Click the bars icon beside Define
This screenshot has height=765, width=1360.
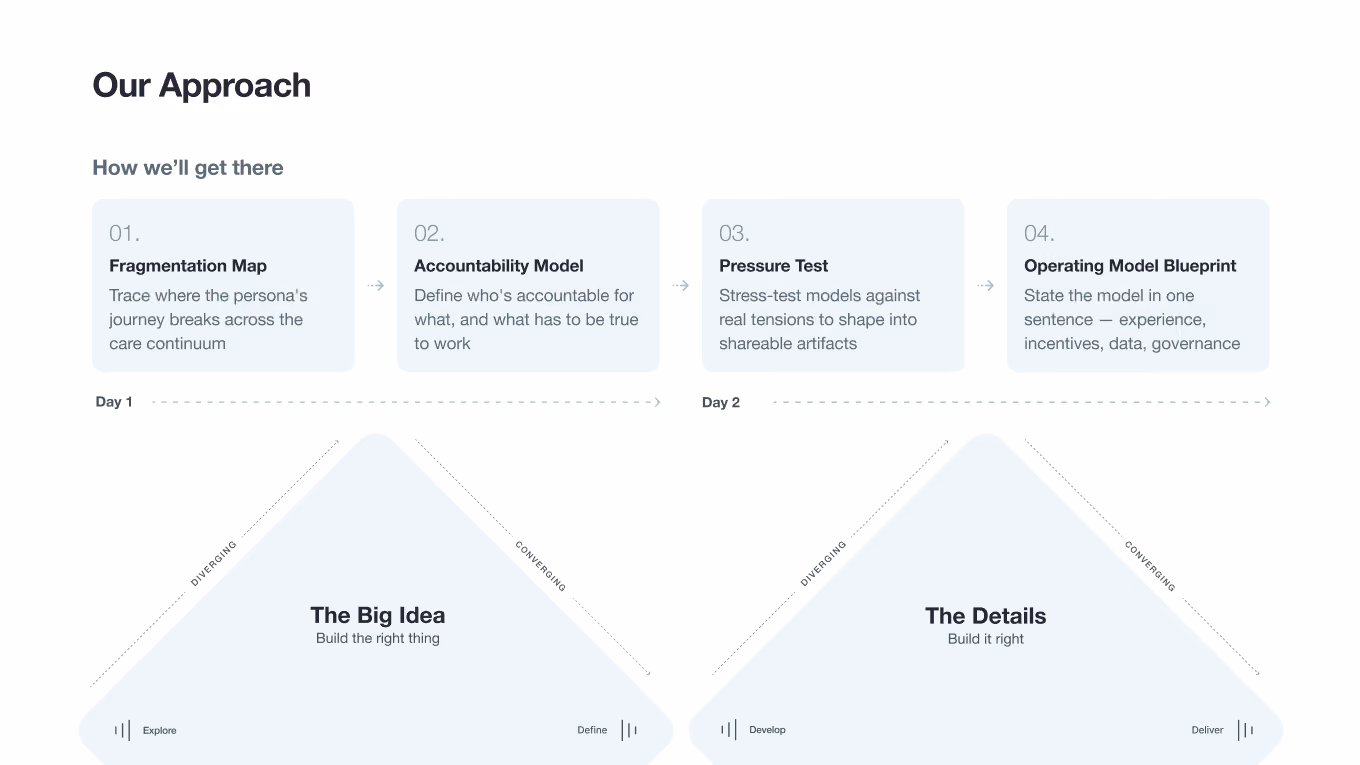point(629,730)
